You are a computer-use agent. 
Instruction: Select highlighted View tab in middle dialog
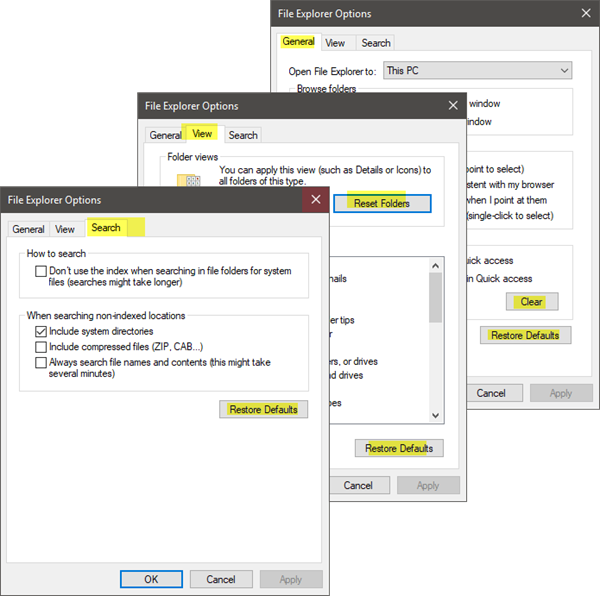(202, 134)
